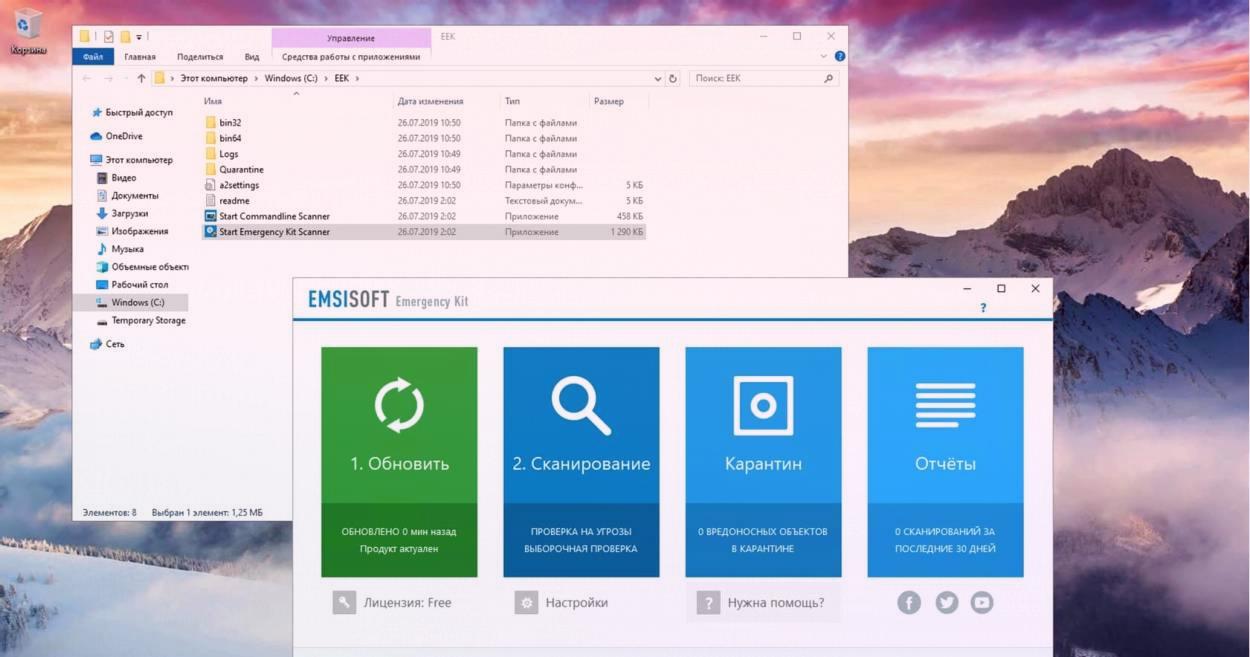Viewport: 1250px width, 657px height.
Task: Open the recent locations dropdown arrow
Action: pos(126,78)
